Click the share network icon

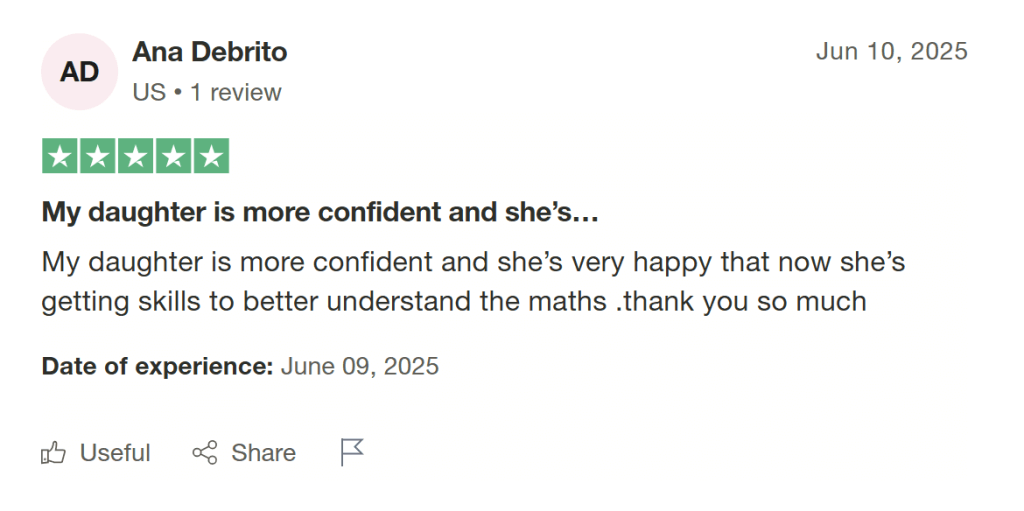[204, 453]
